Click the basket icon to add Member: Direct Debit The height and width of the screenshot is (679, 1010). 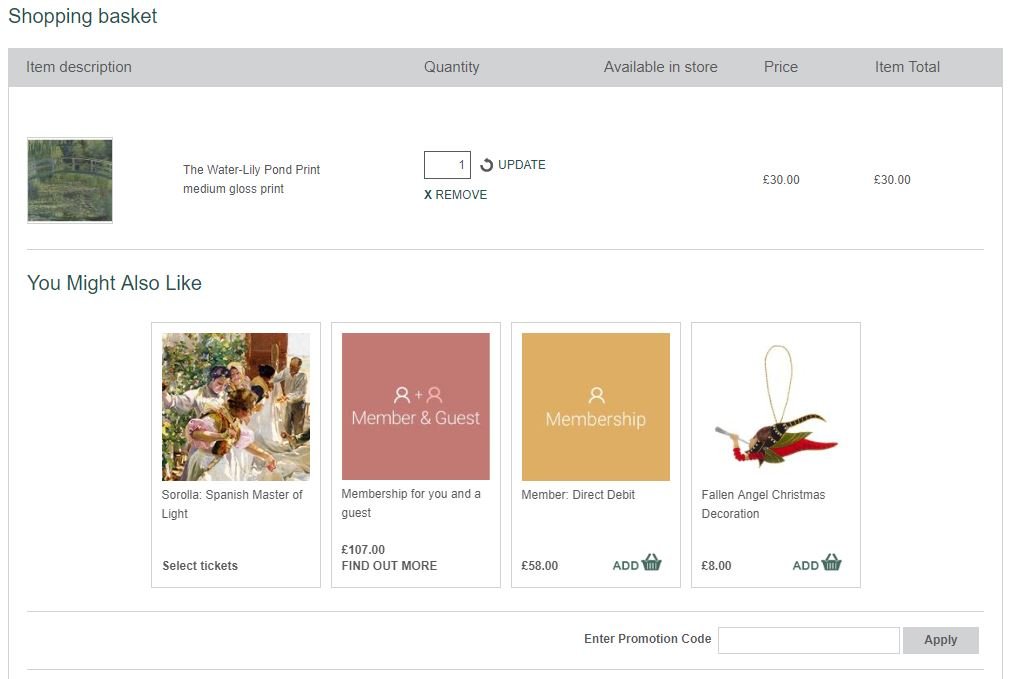tap(651, 563)
